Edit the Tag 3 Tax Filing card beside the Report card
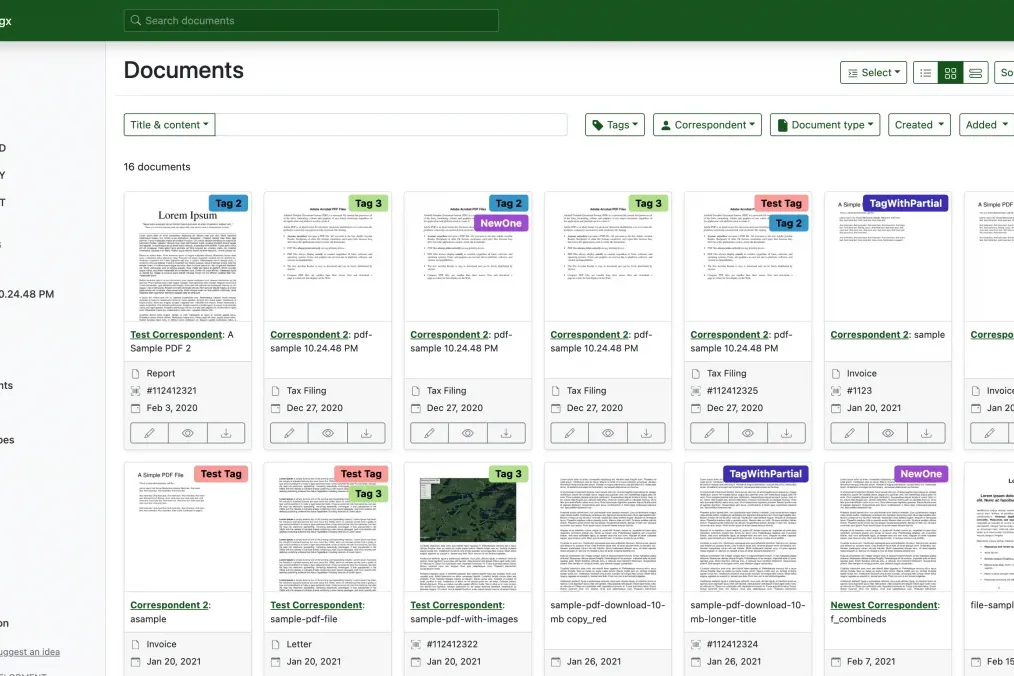This screenshot has width=1014, height=676. pyautogui.click(x=289, y=433)
